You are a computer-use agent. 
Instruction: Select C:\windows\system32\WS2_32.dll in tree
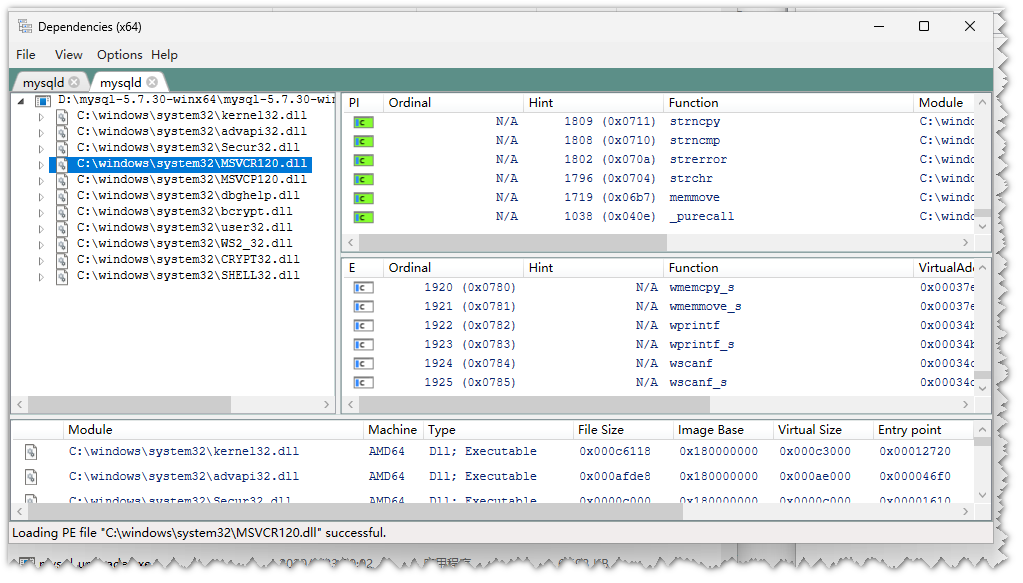(185, 244)
